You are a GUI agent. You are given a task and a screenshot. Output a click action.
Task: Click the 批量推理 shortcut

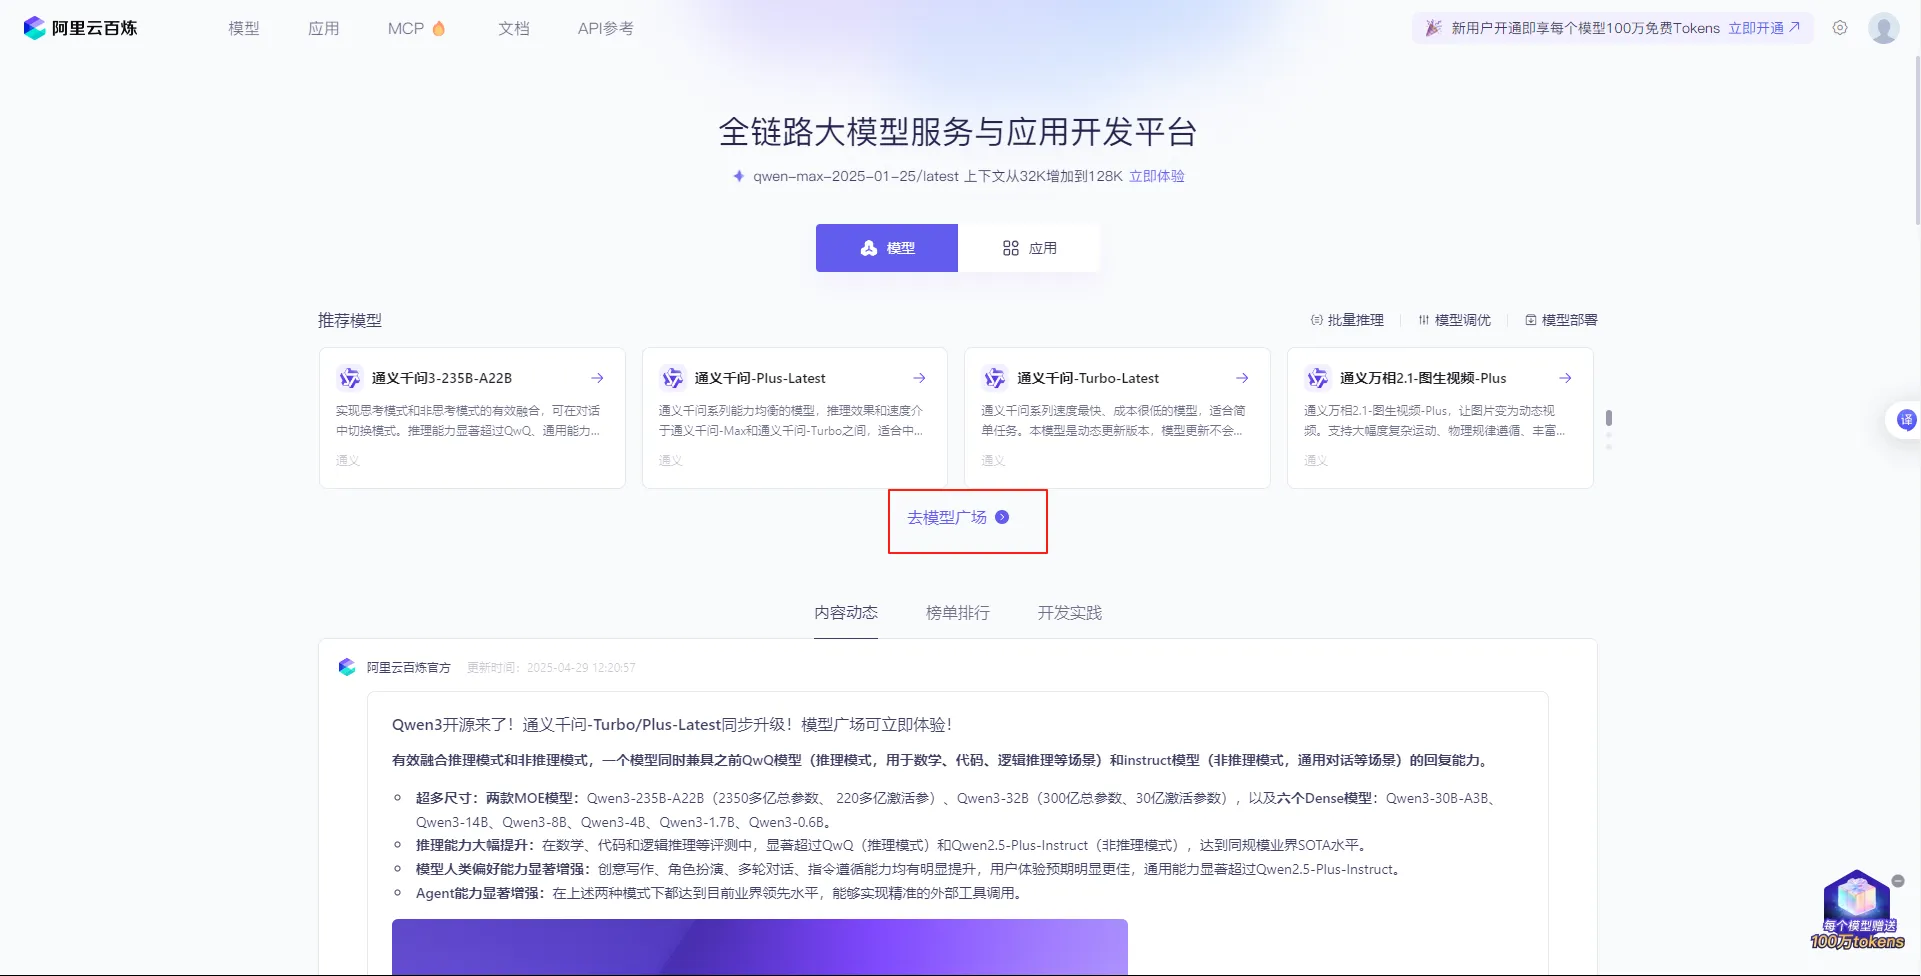pyautogui.click(x=1347, y=320)
